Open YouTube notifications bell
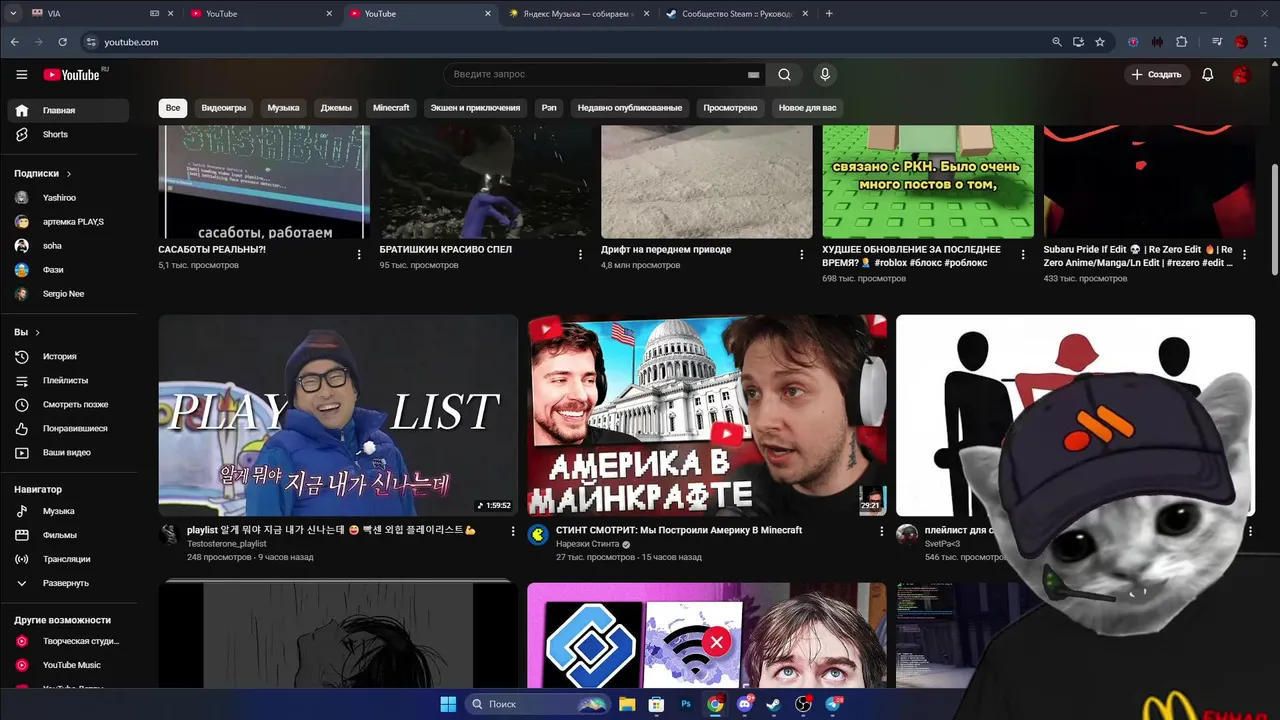Image resolution: width=1280 pixels, height=720 pixels. [1208, 75]
